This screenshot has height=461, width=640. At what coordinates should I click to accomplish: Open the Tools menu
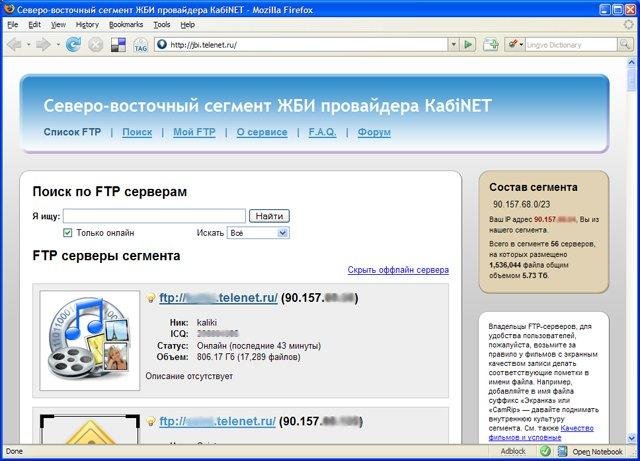click(162, 24)
